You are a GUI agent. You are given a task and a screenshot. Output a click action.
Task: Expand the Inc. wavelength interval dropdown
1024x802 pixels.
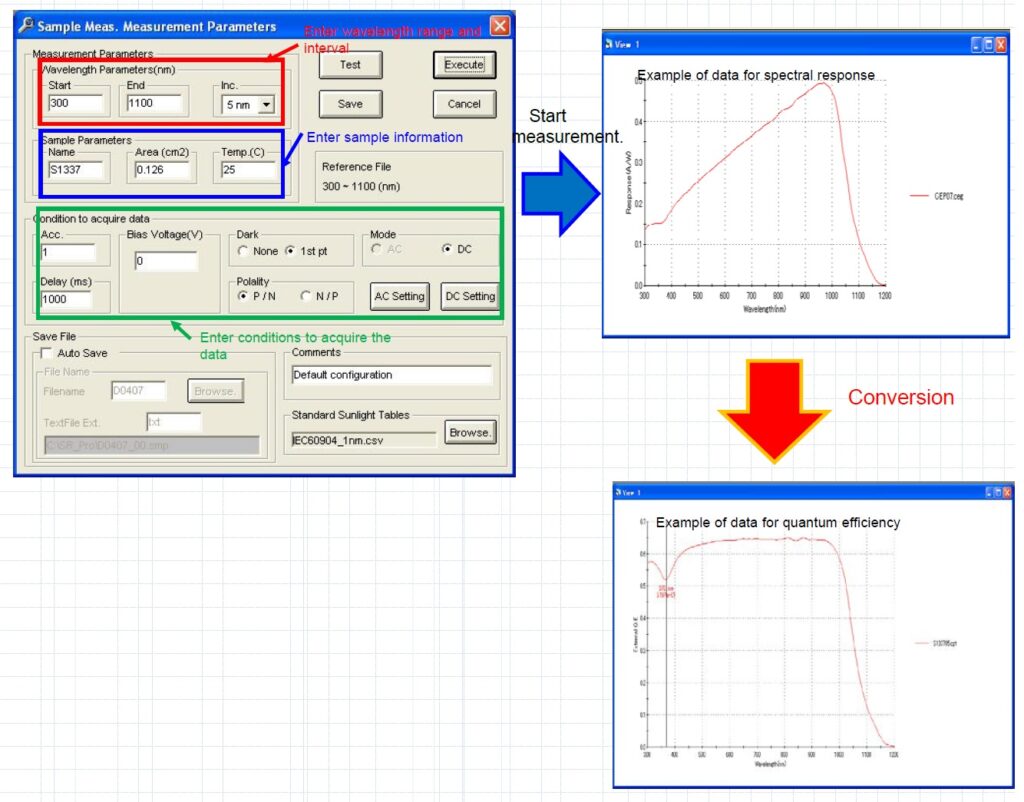click(266, 104)
